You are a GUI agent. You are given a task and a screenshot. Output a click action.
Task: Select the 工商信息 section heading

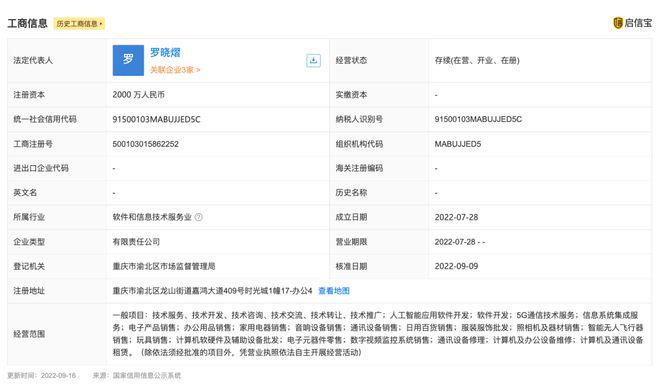[x=27, y=23]
